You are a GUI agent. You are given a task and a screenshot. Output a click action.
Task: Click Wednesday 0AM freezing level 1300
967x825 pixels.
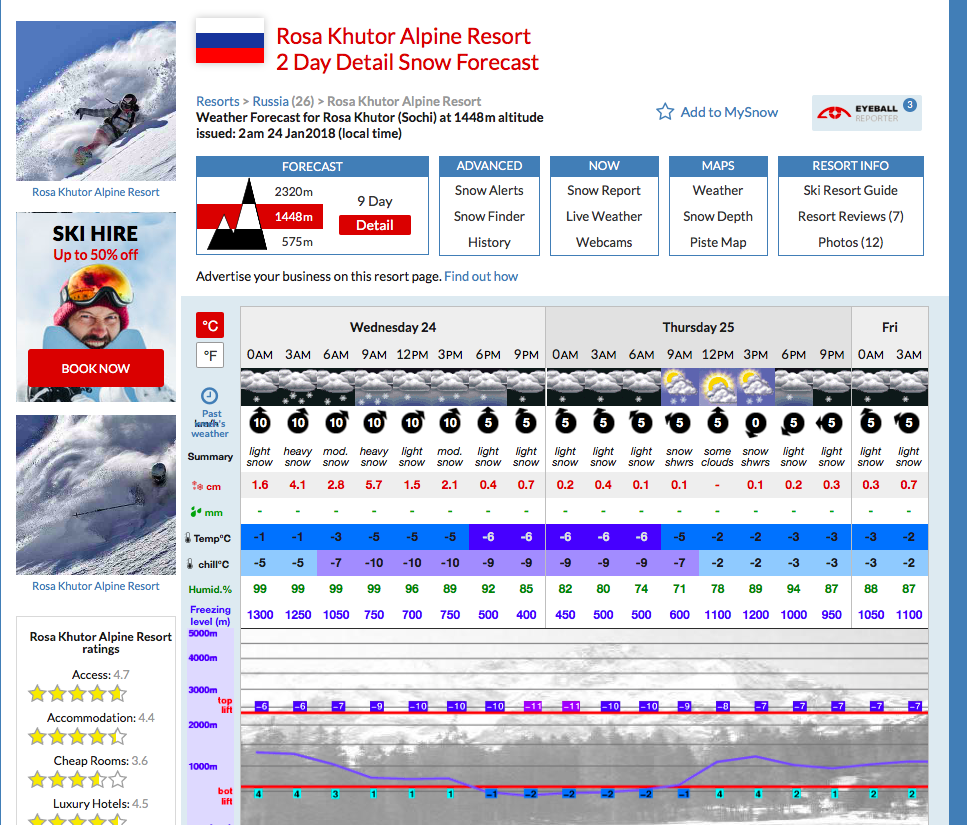point(260,615)
